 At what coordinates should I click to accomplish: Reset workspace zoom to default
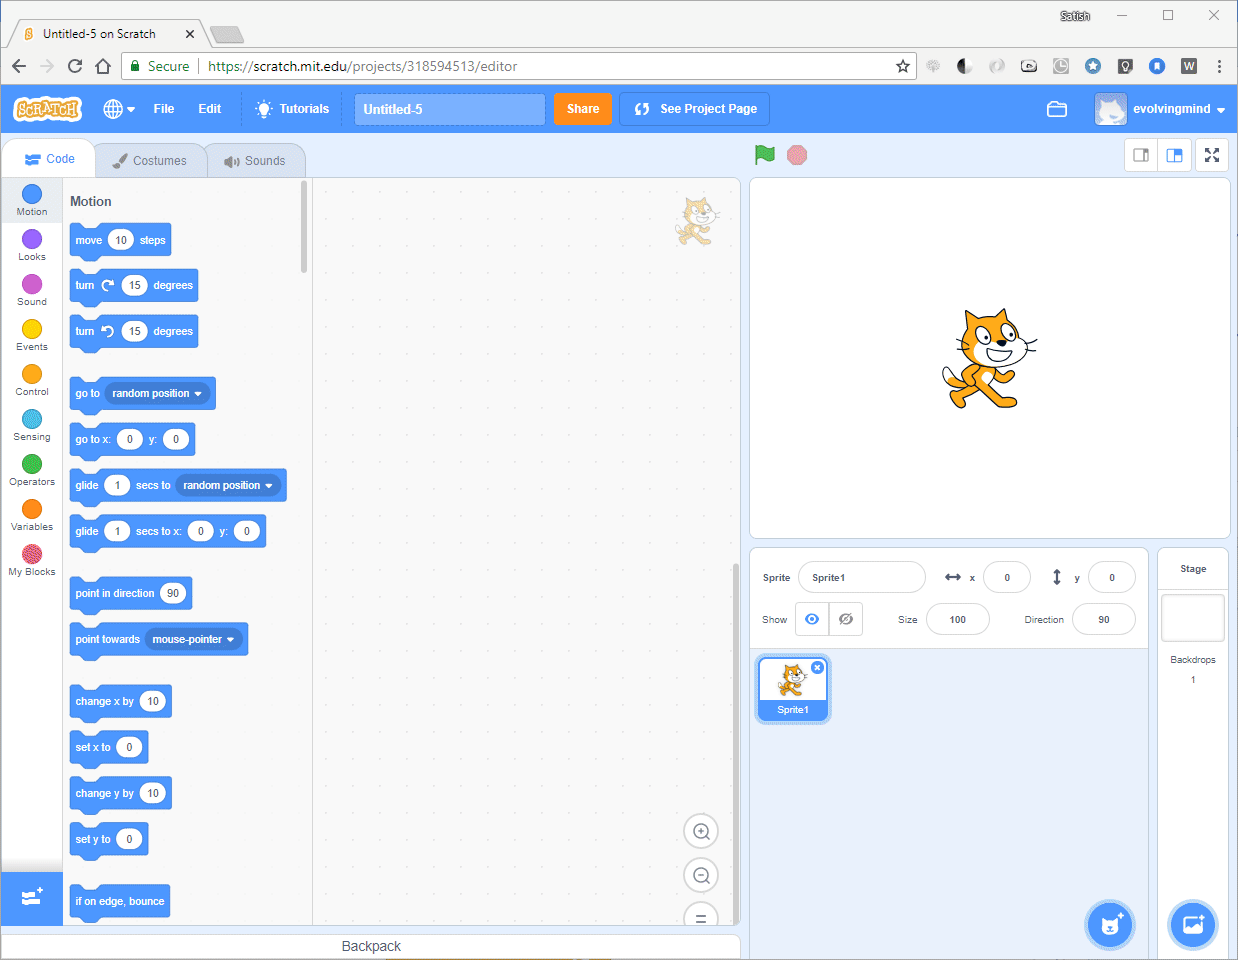(701, 915)
